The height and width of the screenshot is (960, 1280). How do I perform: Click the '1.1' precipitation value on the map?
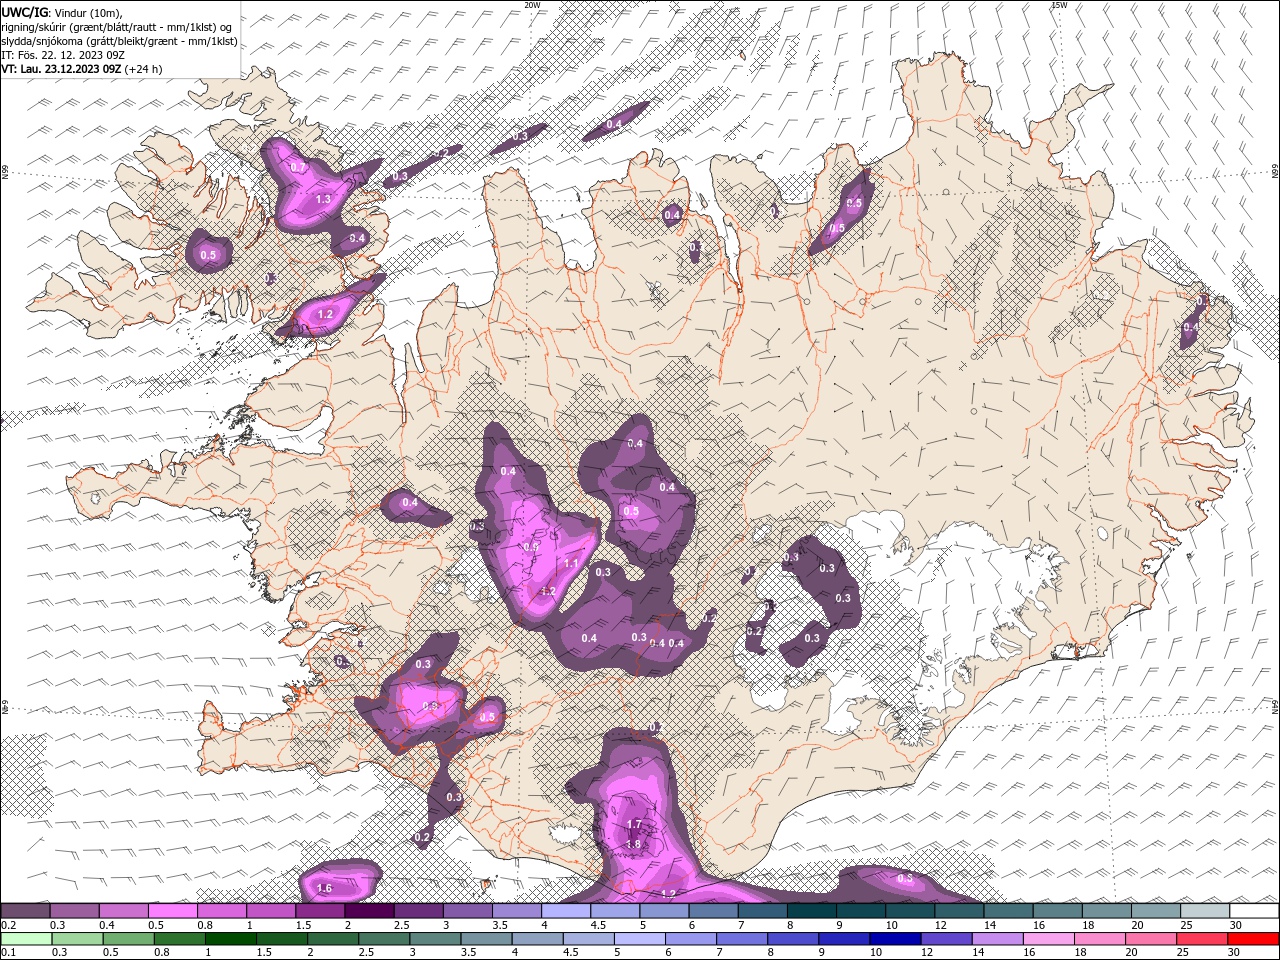coord(571,564)
